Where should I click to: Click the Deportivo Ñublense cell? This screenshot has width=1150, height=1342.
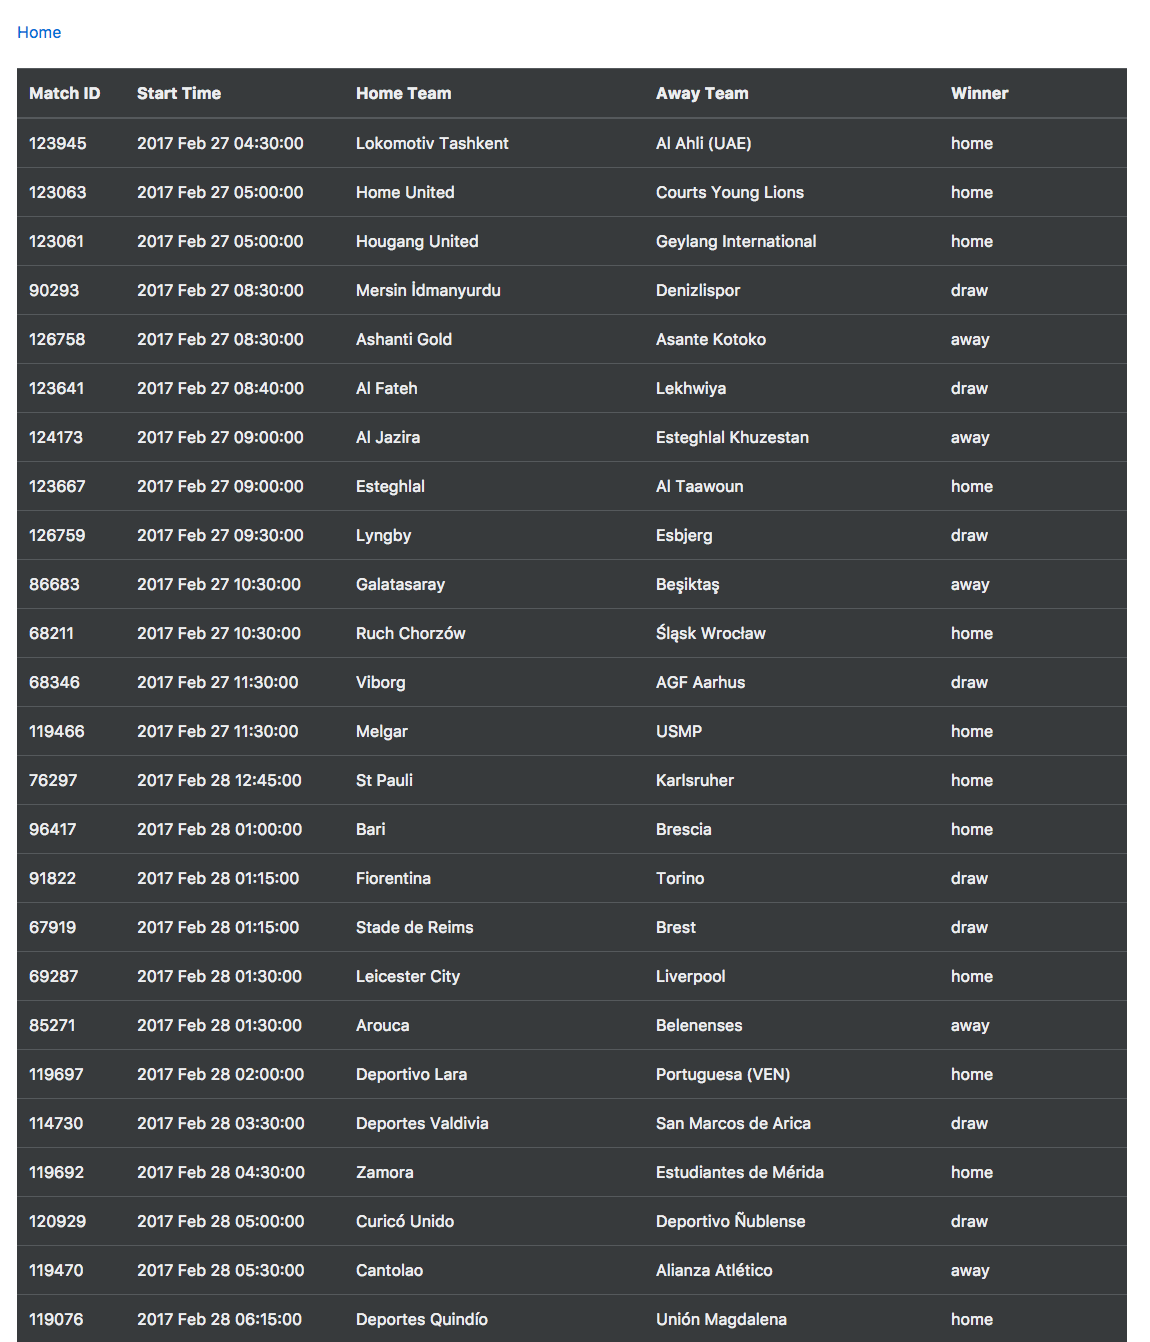pyautogui.click(x=730, y=1221)
